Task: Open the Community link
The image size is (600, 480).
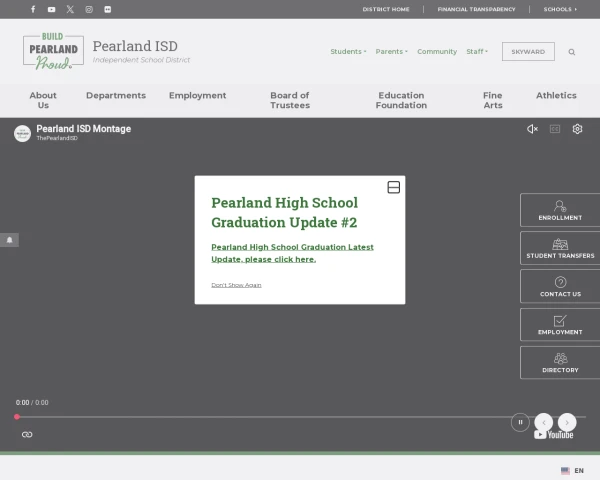Action: pyautogui.click(x=437, y=52)
